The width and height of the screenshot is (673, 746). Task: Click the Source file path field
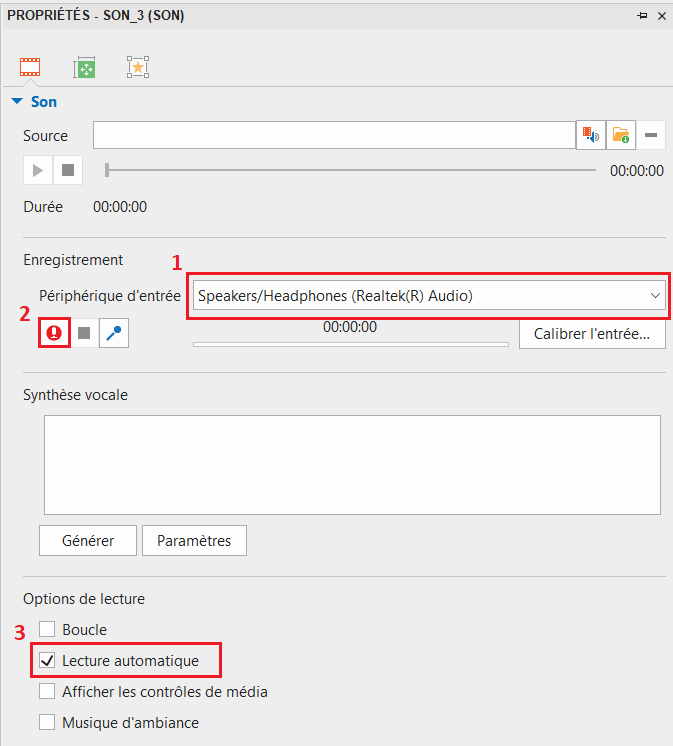pyautogui.click(x=333, y=135)
